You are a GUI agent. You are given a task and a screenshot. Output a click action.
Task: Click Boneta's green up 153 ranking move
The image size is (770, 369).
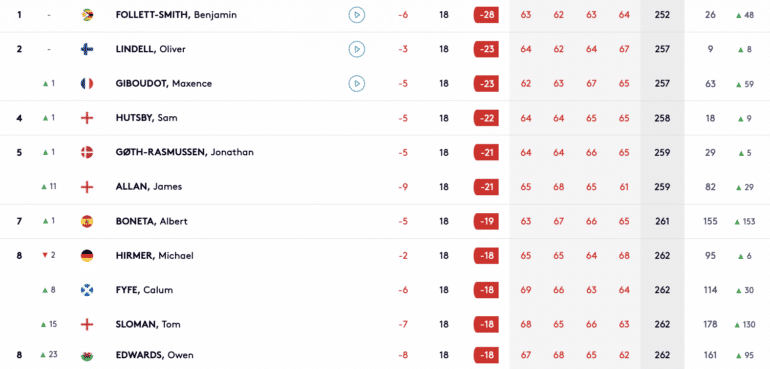click(745, 222)
